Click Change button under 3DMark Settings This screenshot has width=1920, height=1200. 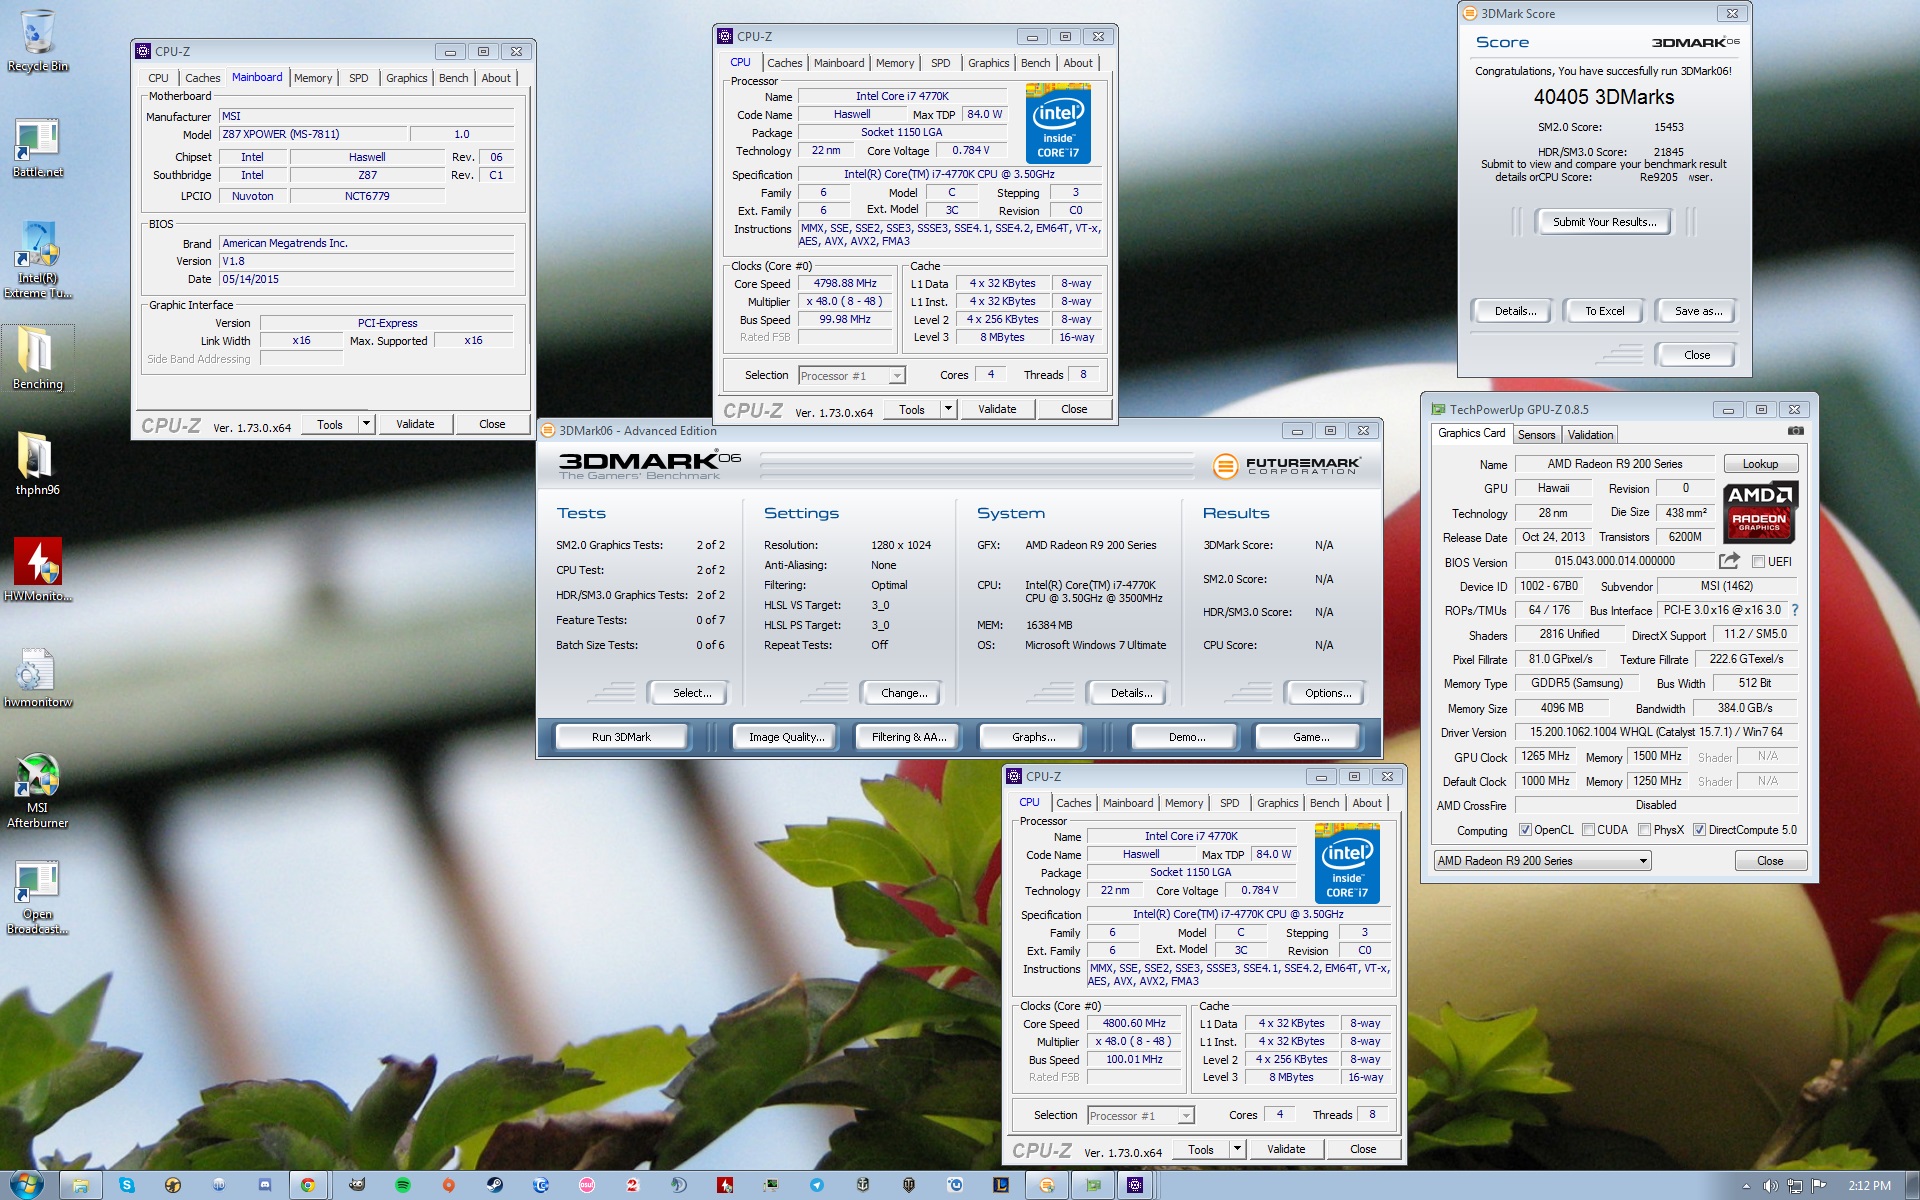tap(904, 693)
